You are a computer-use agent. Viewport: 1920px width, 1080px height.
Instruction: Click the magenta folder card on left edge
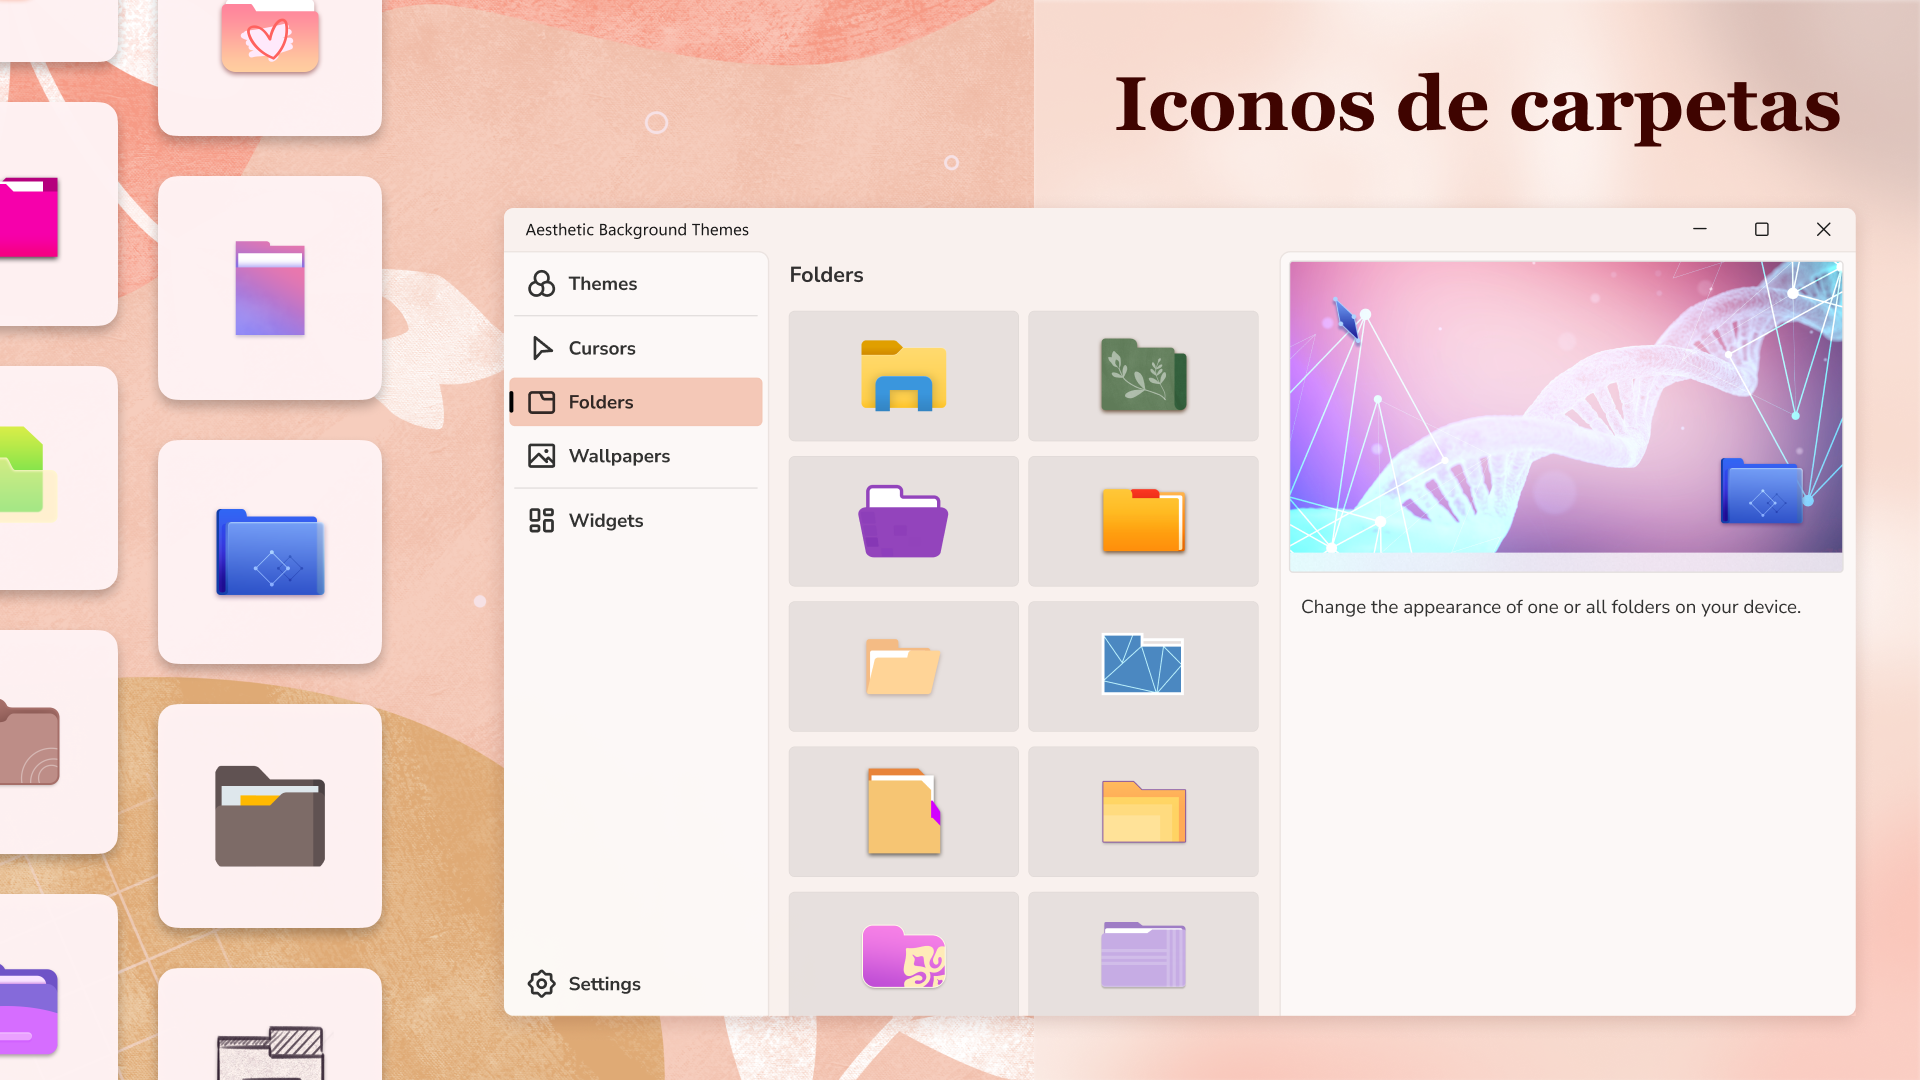[x=58, y=214]
